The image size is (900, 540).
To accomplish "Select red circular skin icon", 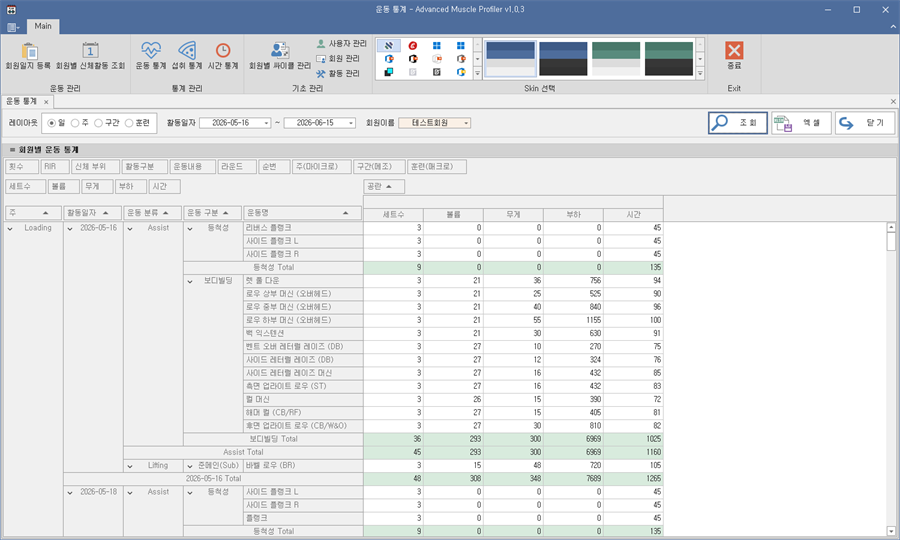I will [x=413, y=46].
